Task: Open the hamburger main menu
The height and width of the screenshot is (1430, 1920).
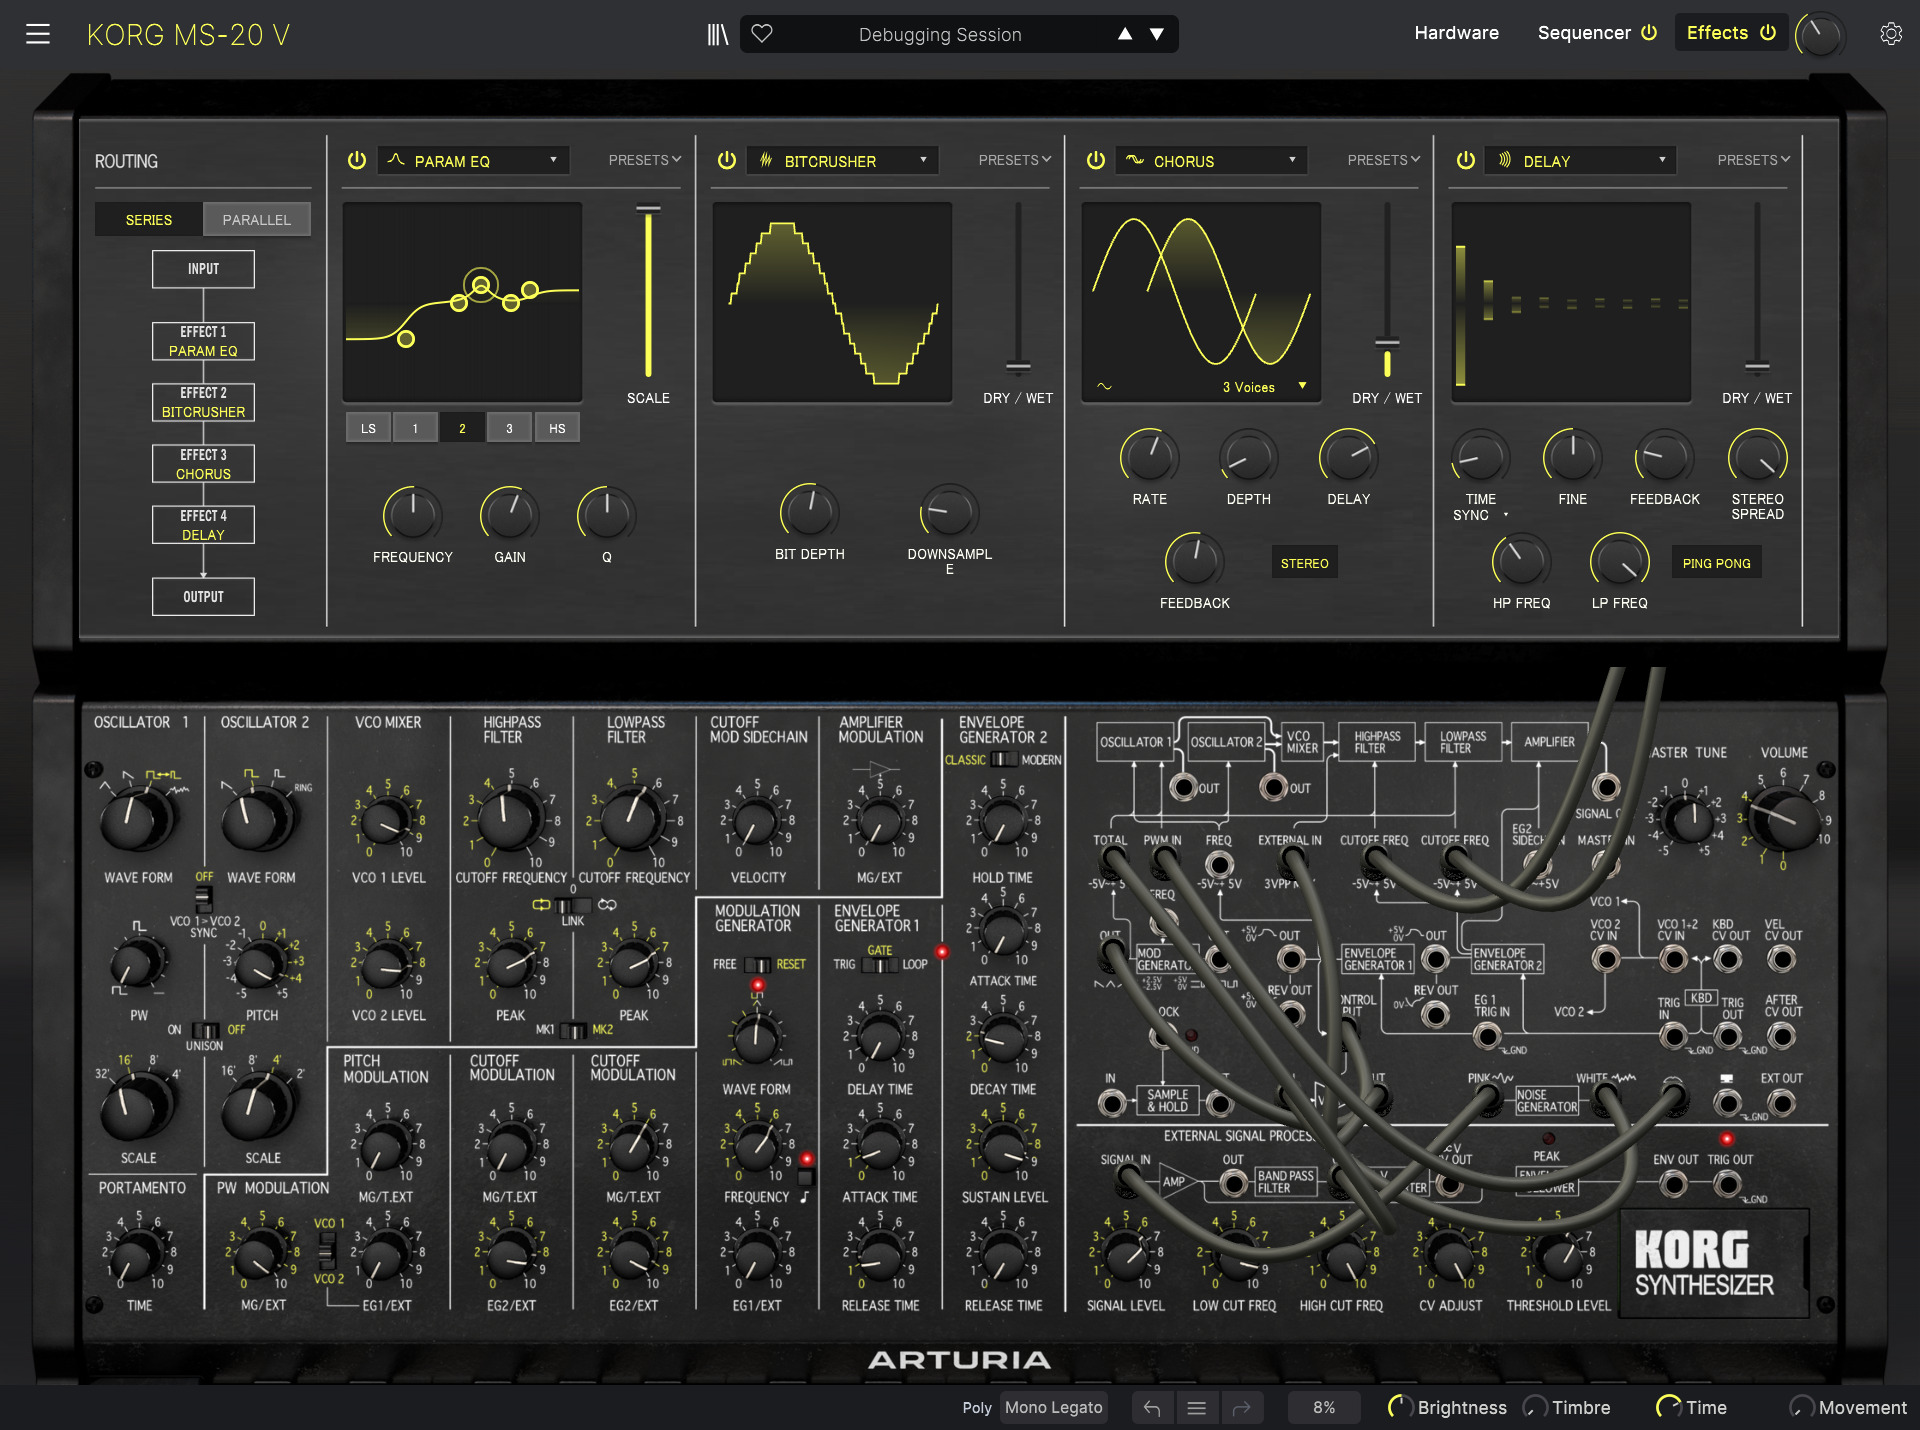Action: point(38,34)
